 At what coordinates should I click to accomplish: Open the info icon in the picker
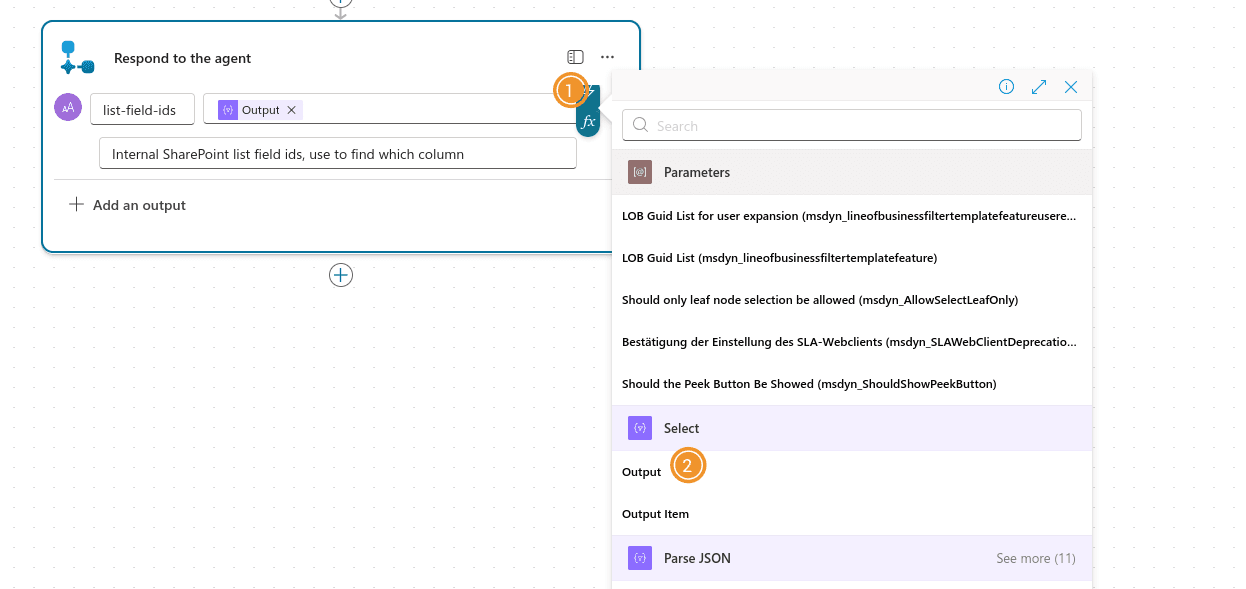pyautogui.click(x=1006, y=87)
